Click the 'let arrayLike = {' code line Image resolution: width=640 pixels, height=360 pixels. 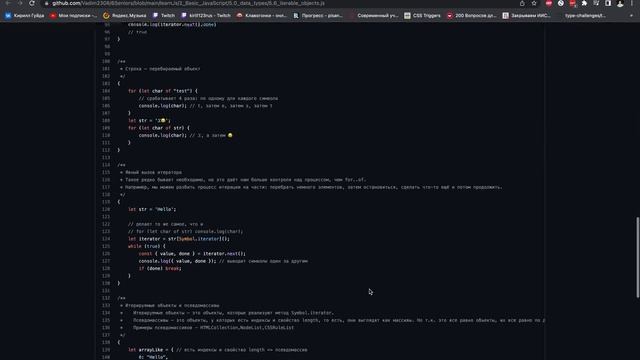[x=151, y=350]
